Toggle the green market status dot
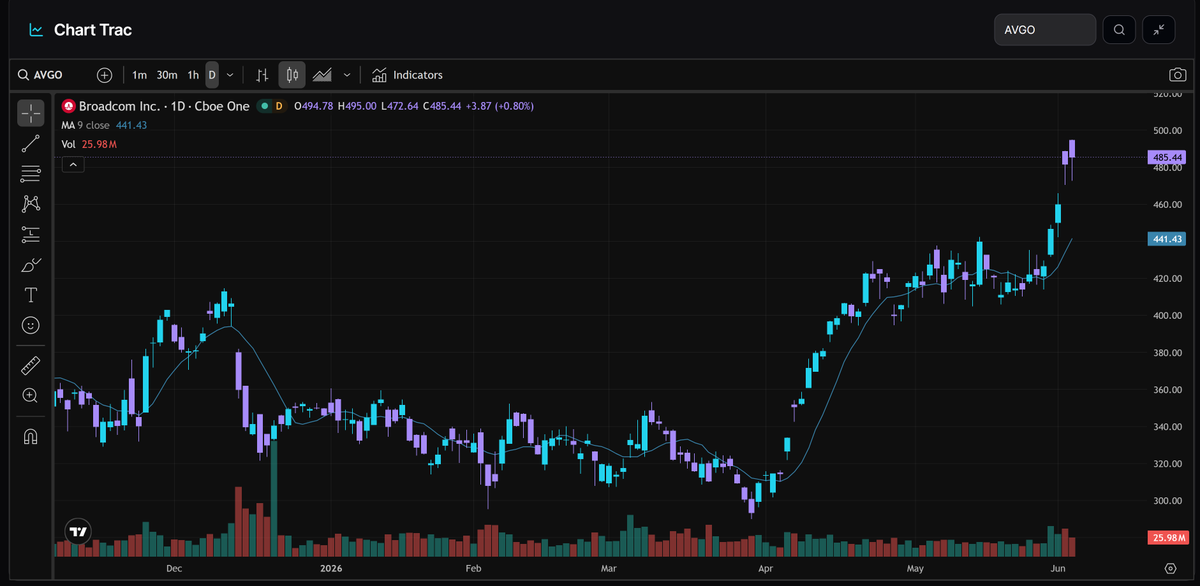The height and width of the screenshot is (586, 1200). [x=264, y=106]
